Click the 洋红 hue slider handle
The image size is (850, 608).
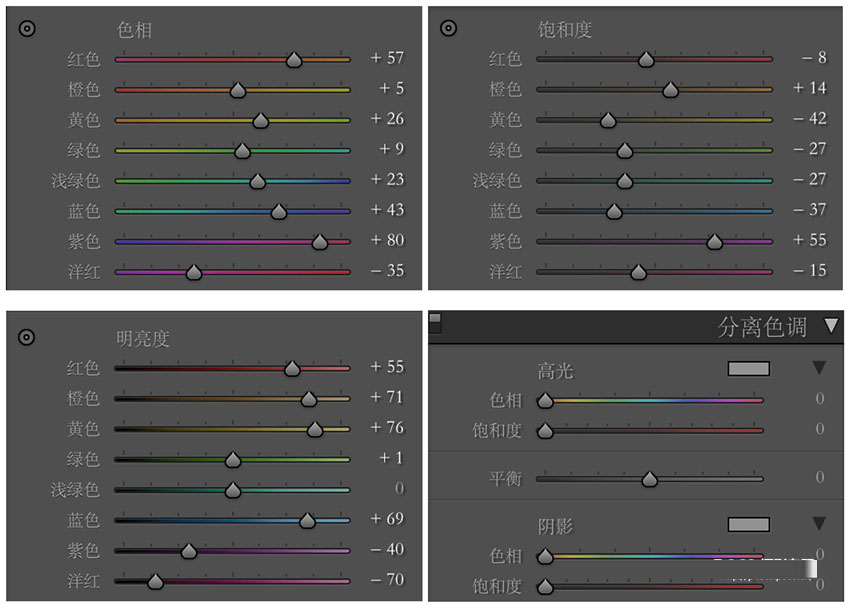click(x=194, y=272)
